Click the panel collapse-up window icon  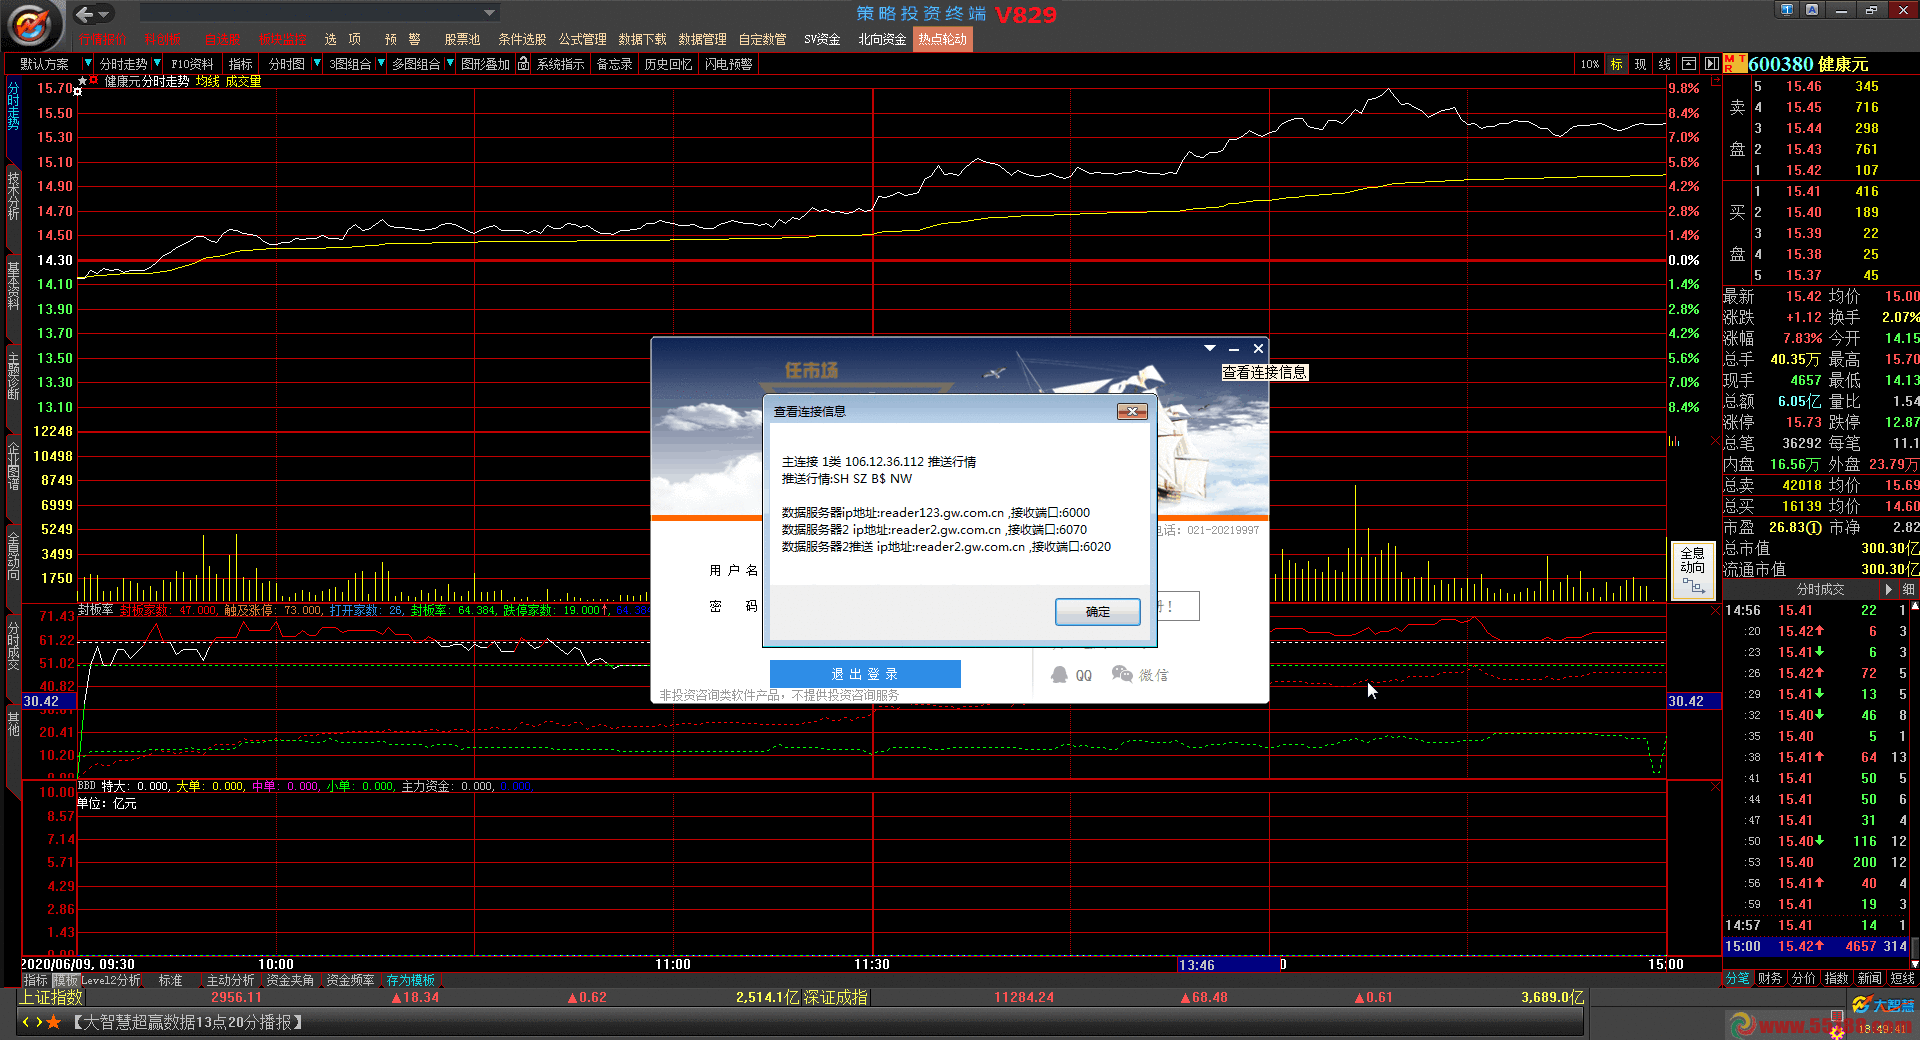[1688, 64]
